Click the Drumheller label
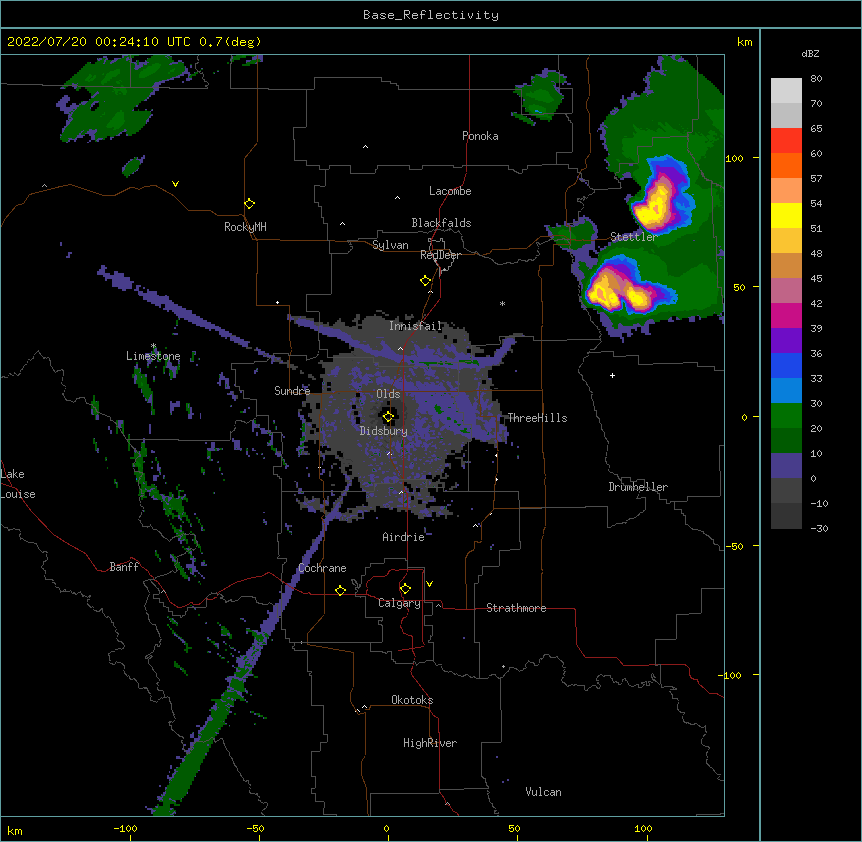Screen dimensions: 862x842 click(x=638, y=487)
